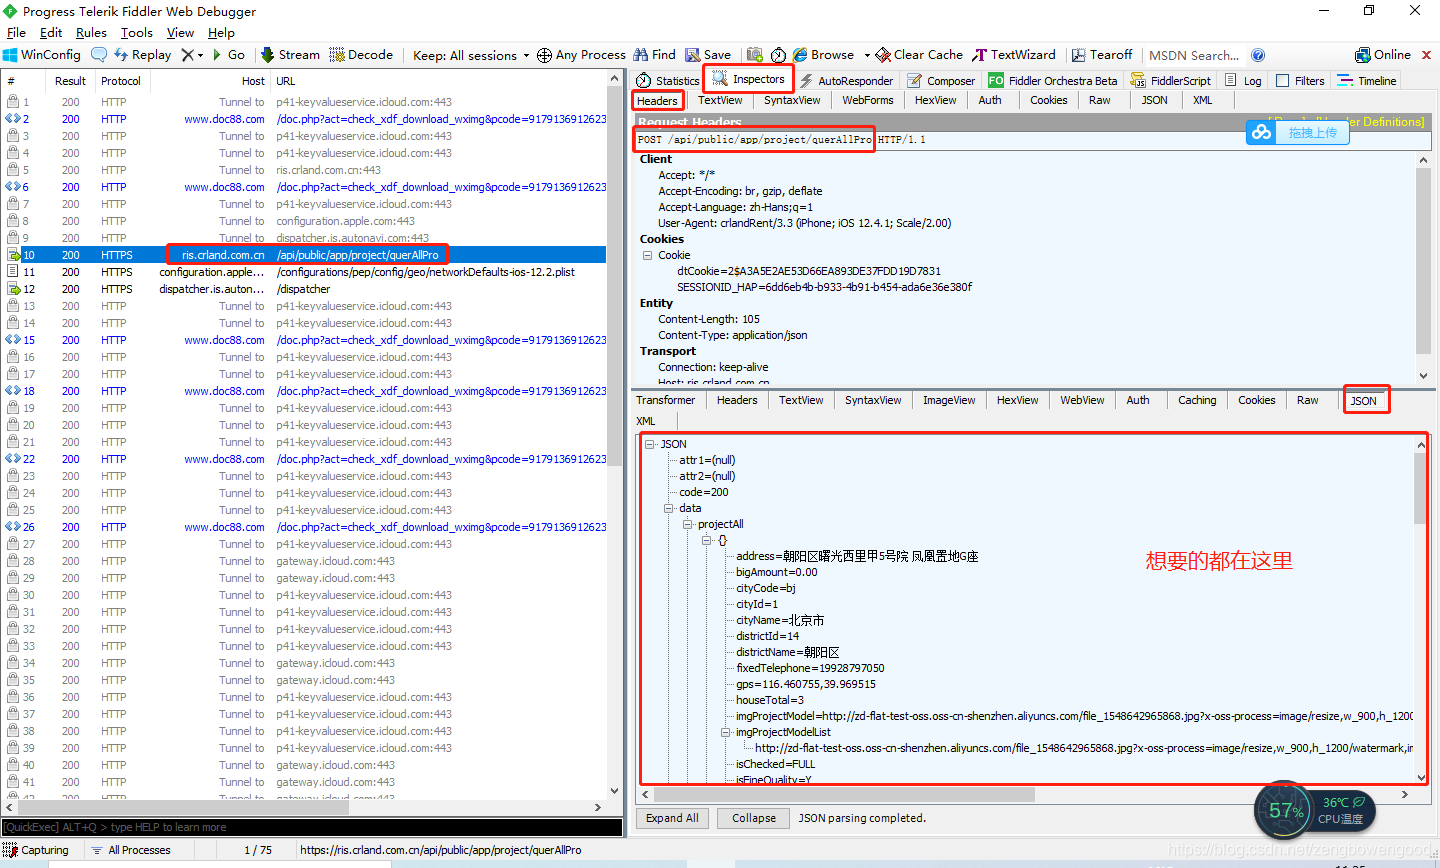Collapse the Cookie header node
Viewport: 1440px width, 868px height.
tap(648, 255)
